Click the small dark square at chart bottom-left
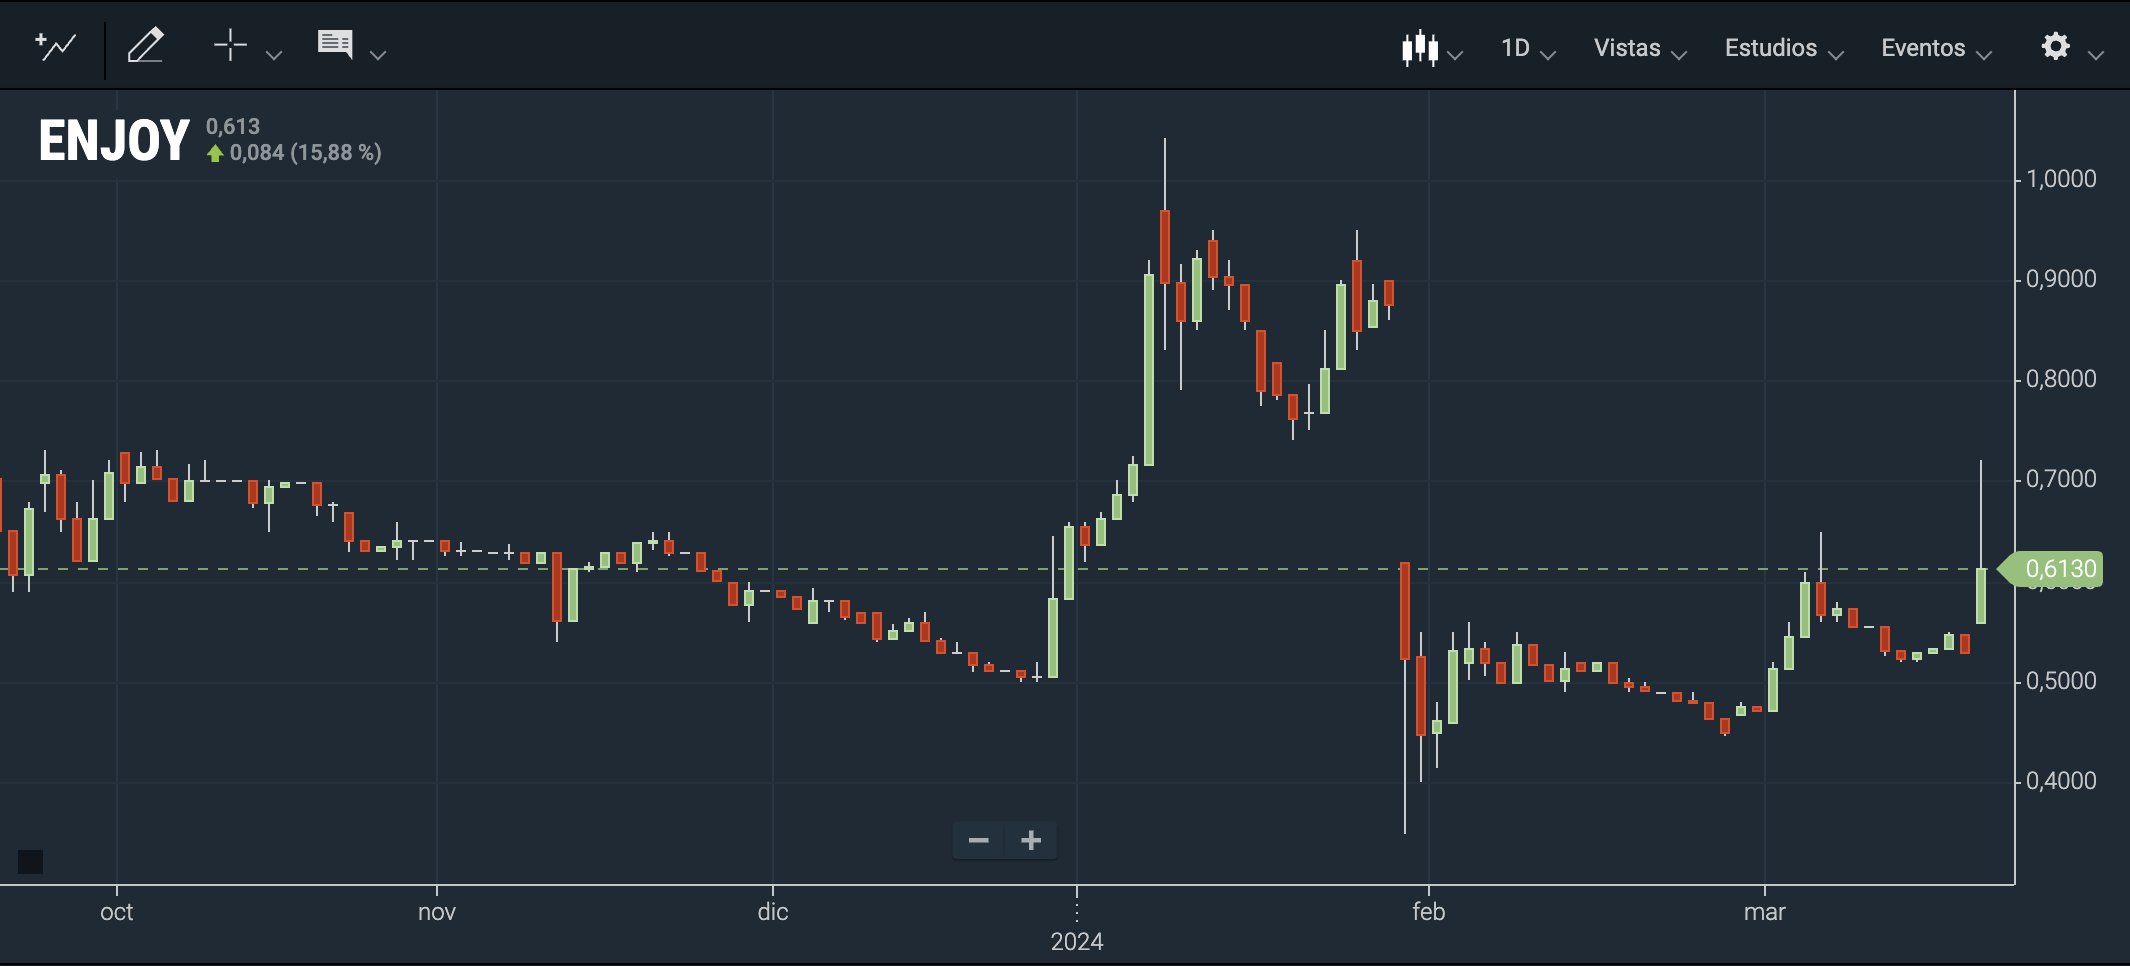The height and width of the screenshot is (966, 2130). [30, 862]
